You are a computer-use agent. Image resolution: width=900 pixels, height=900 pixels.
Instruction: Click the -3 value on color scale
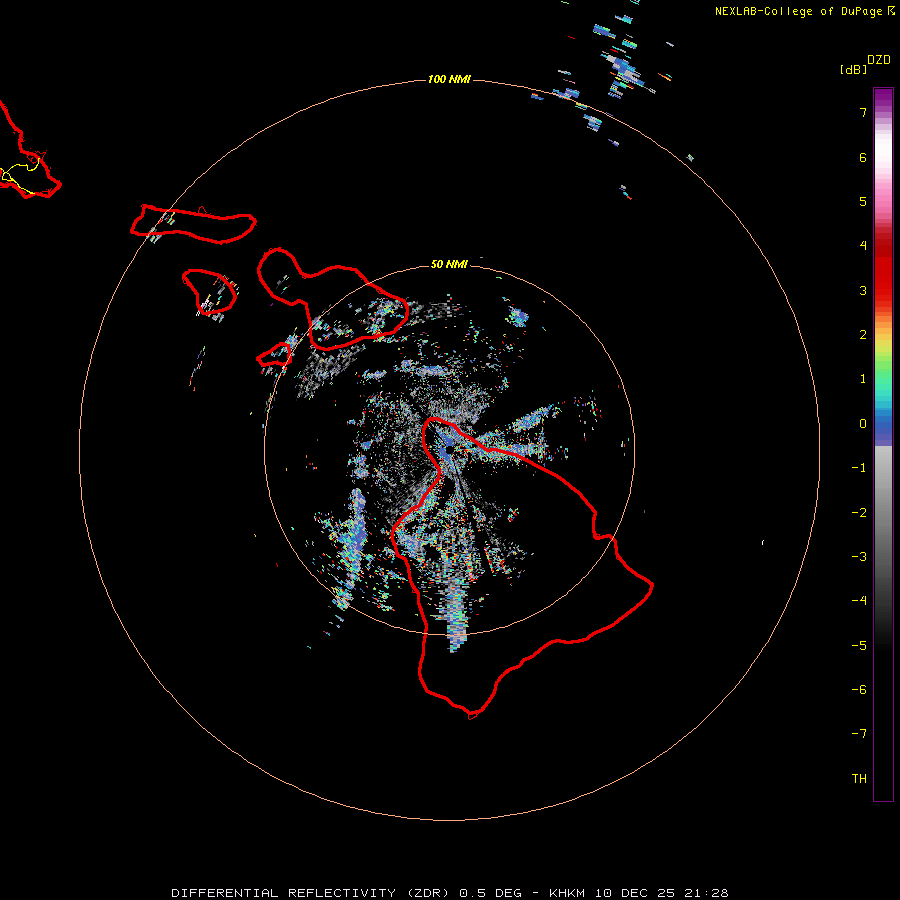(x=859, y=556)
